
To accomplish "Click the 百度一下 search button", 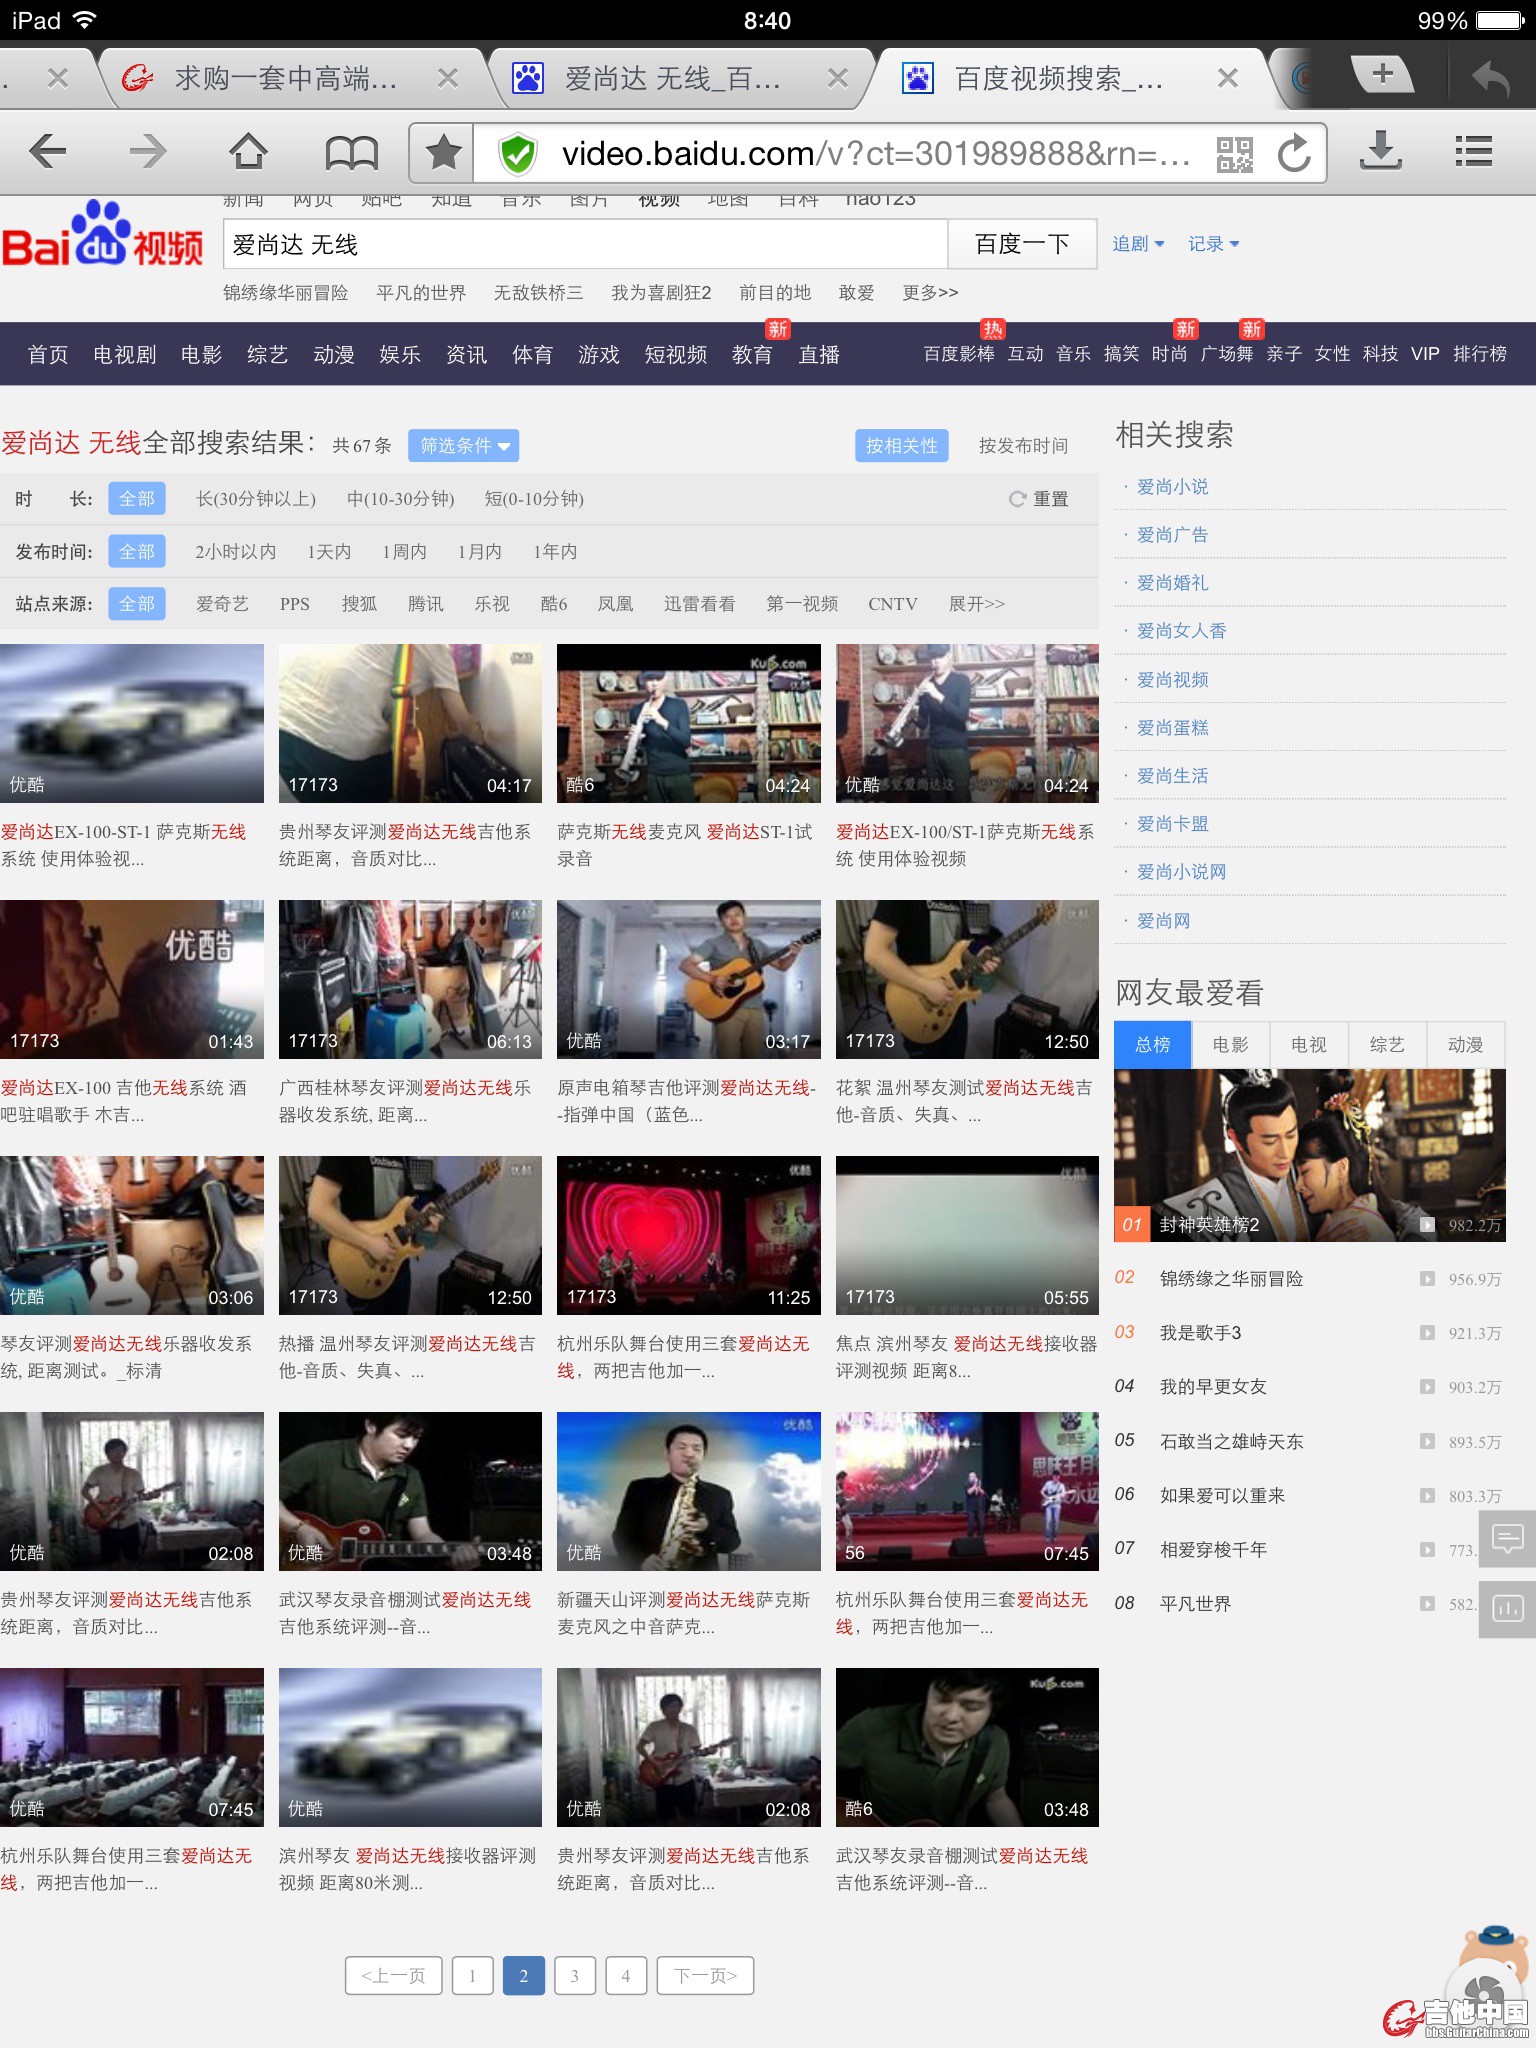I will click(1022, 244).
